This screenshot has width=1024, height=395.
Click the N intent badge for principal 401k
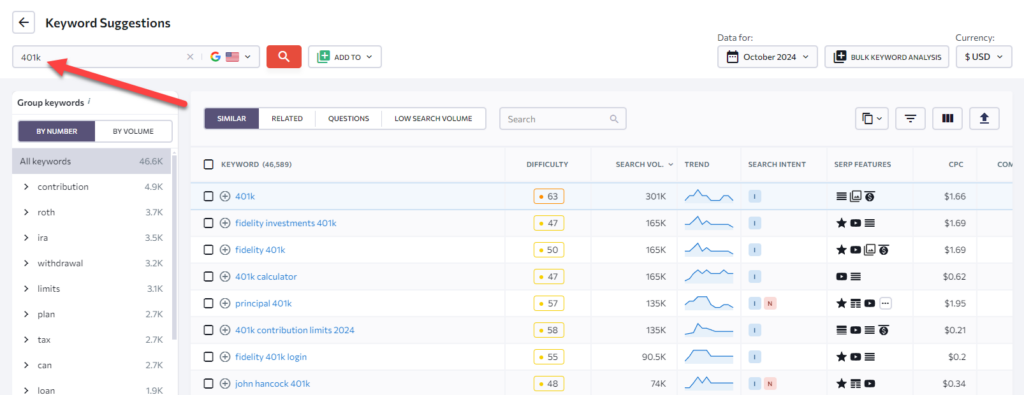click(770, 304)
